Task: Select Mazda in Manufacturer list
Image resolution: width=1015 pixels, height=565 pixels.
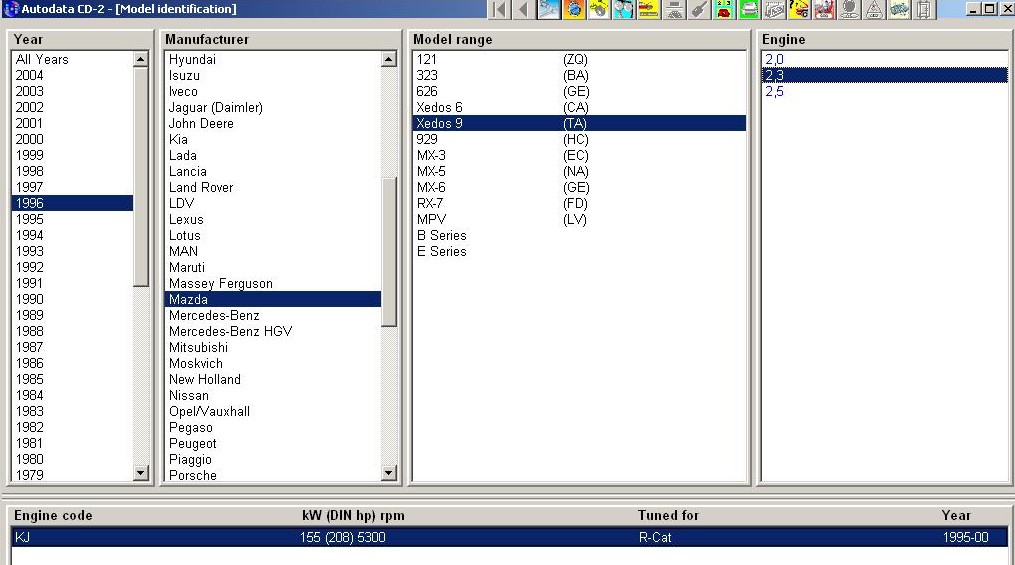Action: point(273,299)
